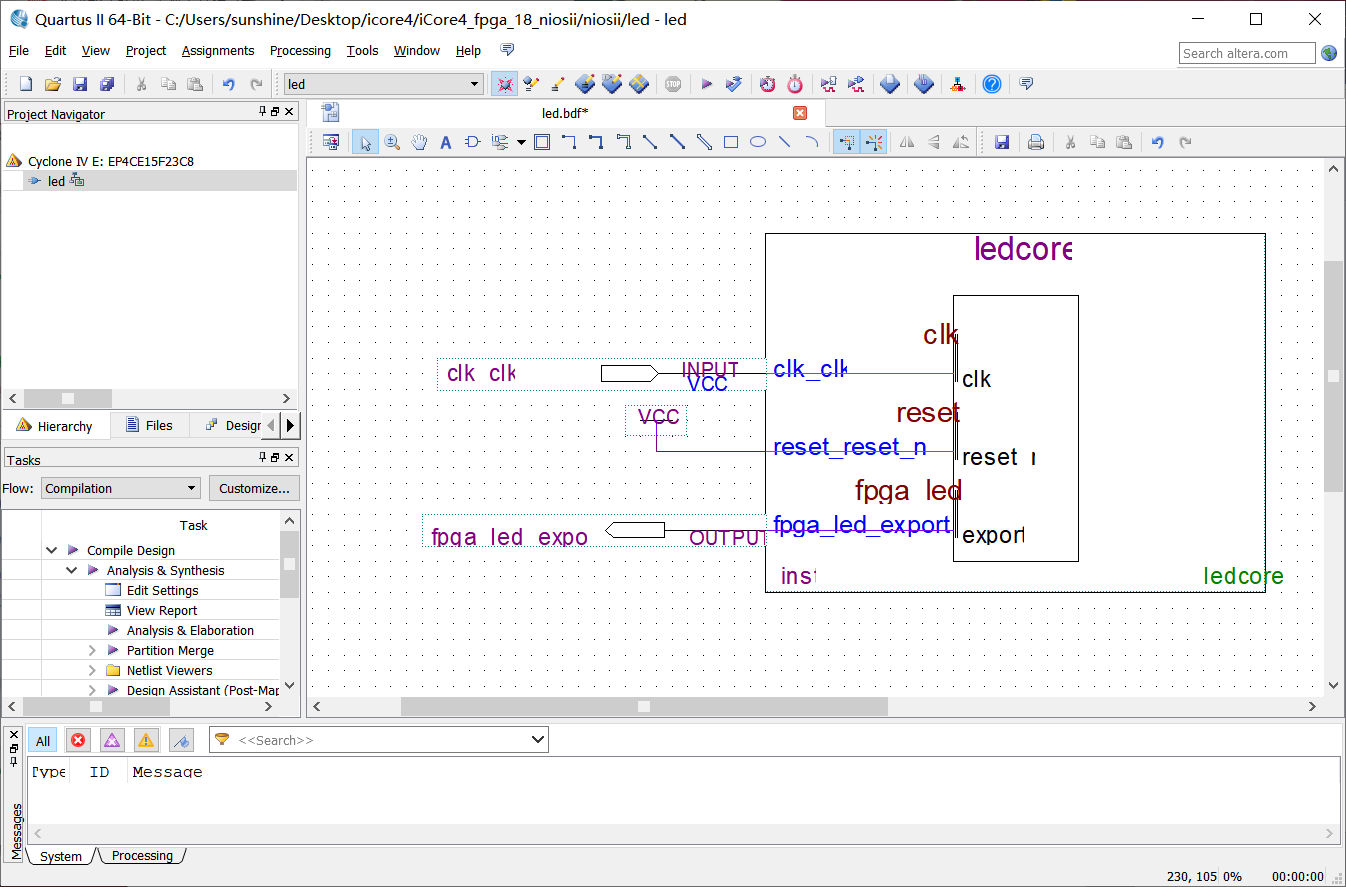Choose the Text tool (A icon)
Viewport: 1346px width, 887px height.
point(446,143)
